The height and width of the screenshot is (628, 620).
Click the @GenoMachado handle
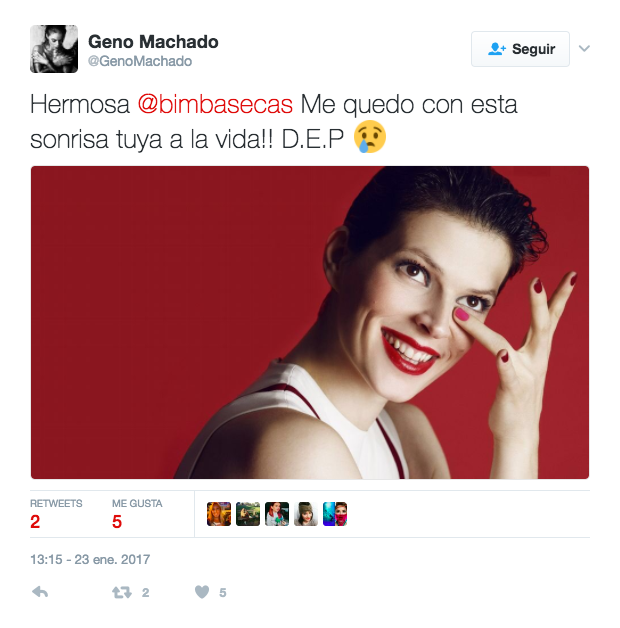pos(140,61)
